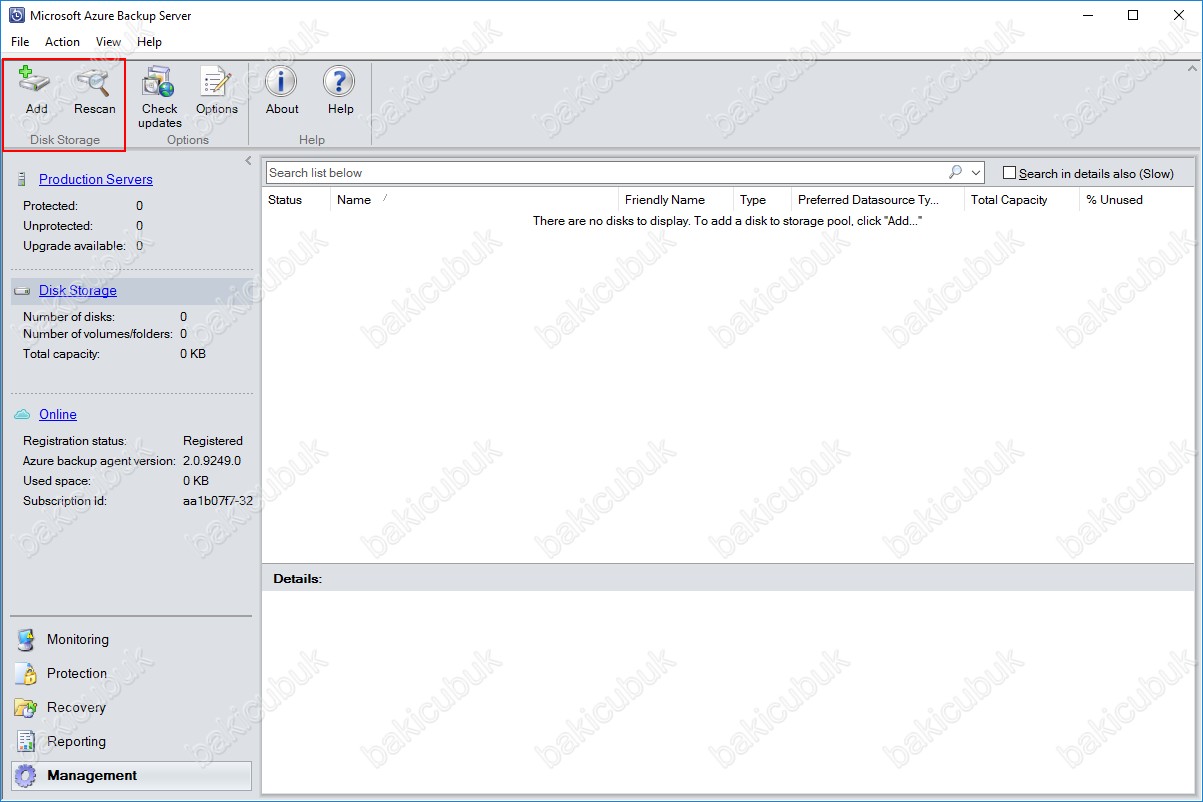Open the Options toolbar icon
The height and width of the screenshot is (802, 1203).
tap(216, 82)
